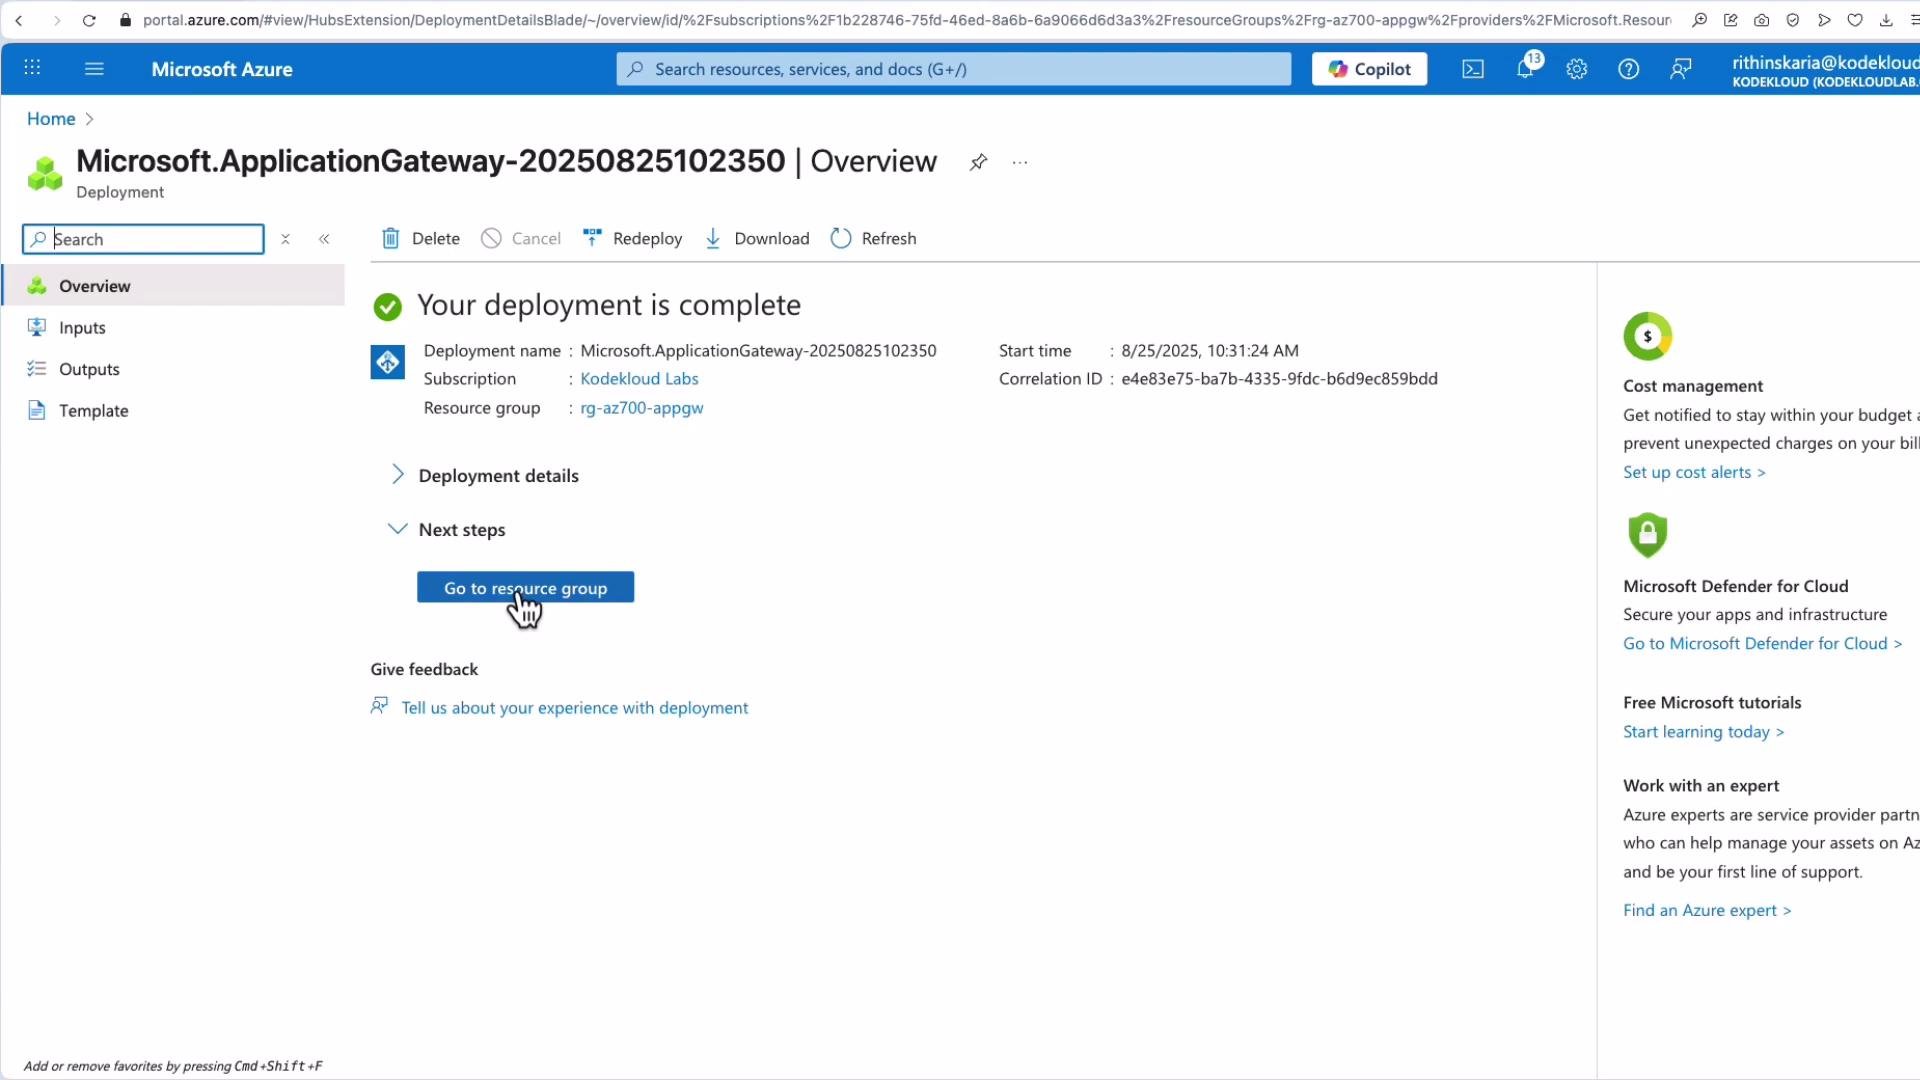Open the Kodekloud Labs subscription link

[x=639, y=379]
